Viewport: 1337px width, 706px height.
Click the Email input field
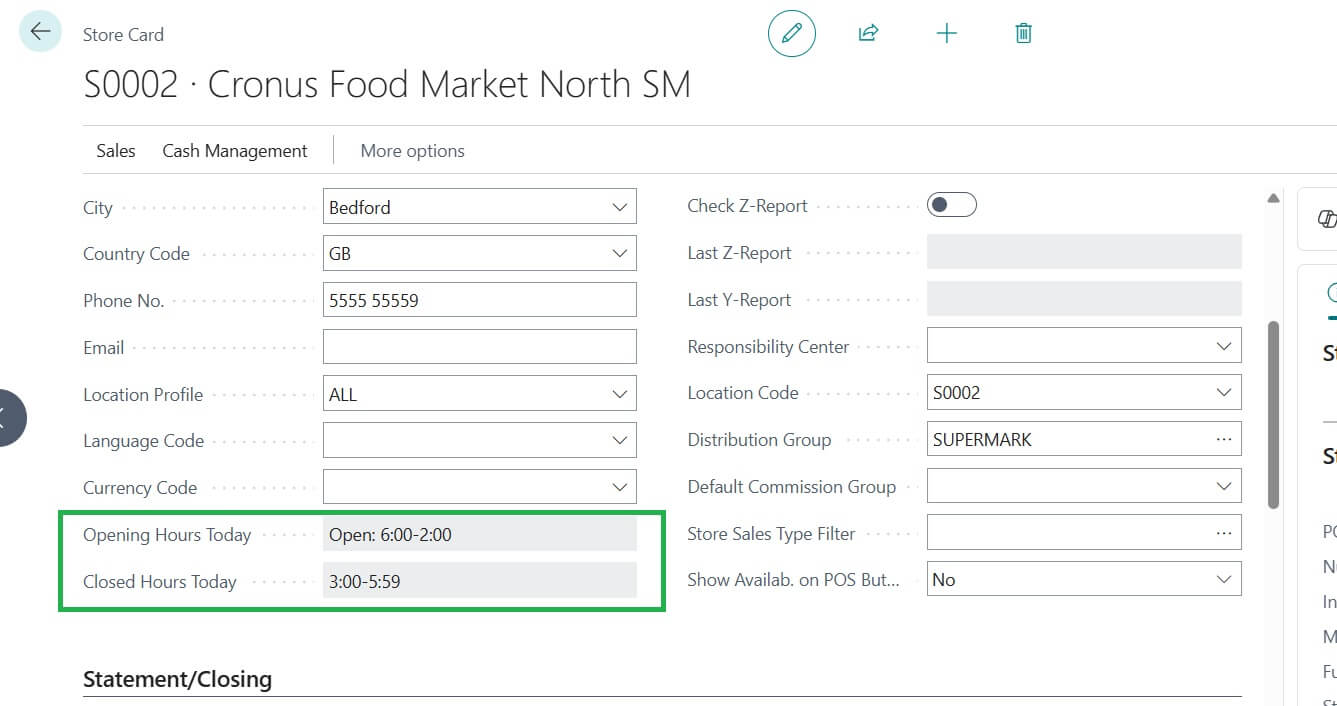[x=479, y=348]
